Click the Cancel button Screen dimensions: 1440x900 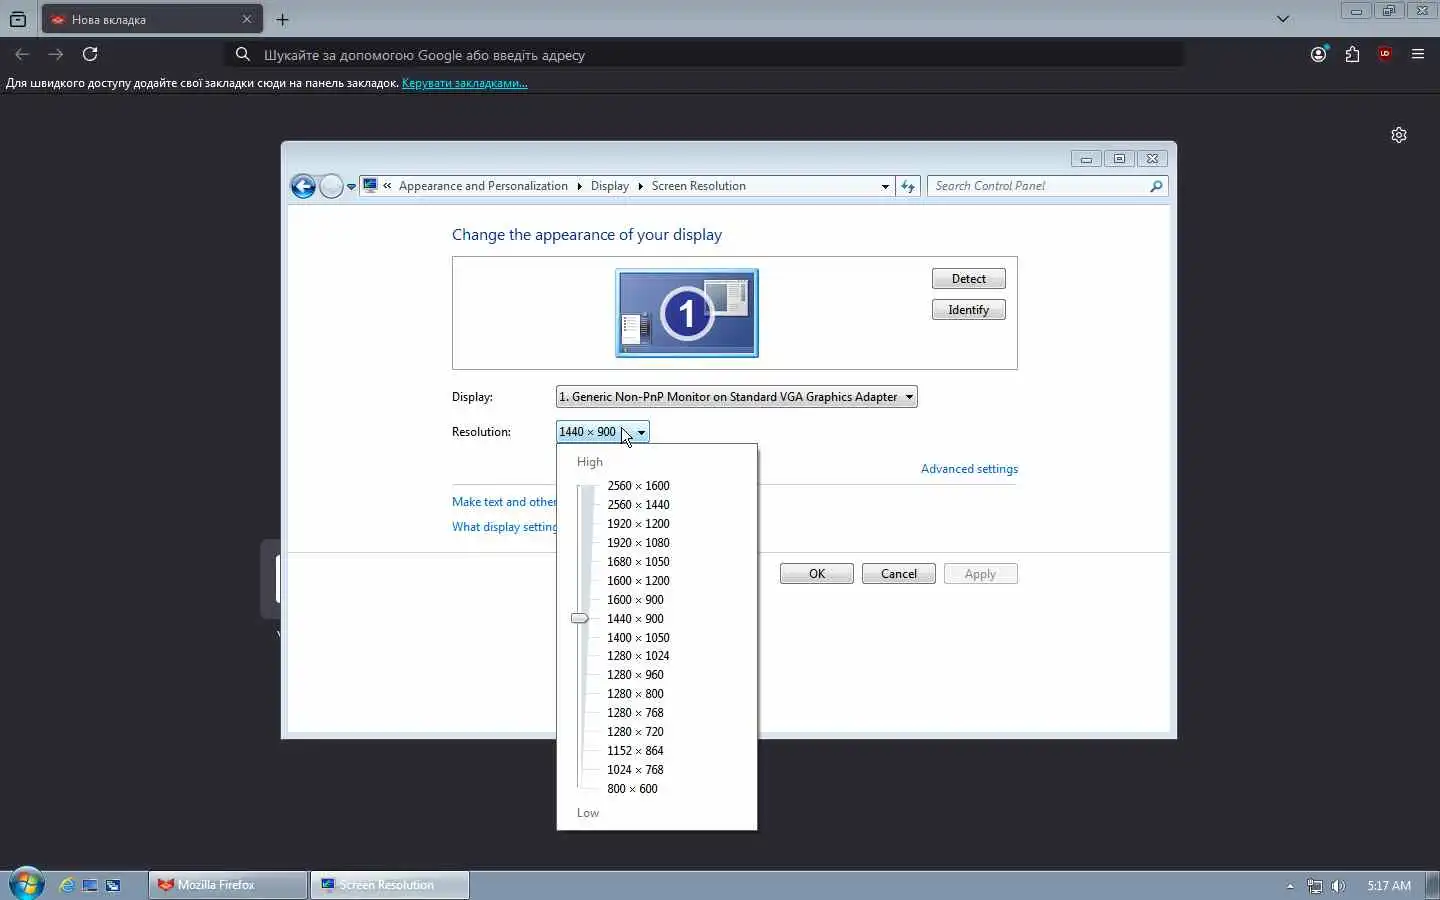[898, 574]
